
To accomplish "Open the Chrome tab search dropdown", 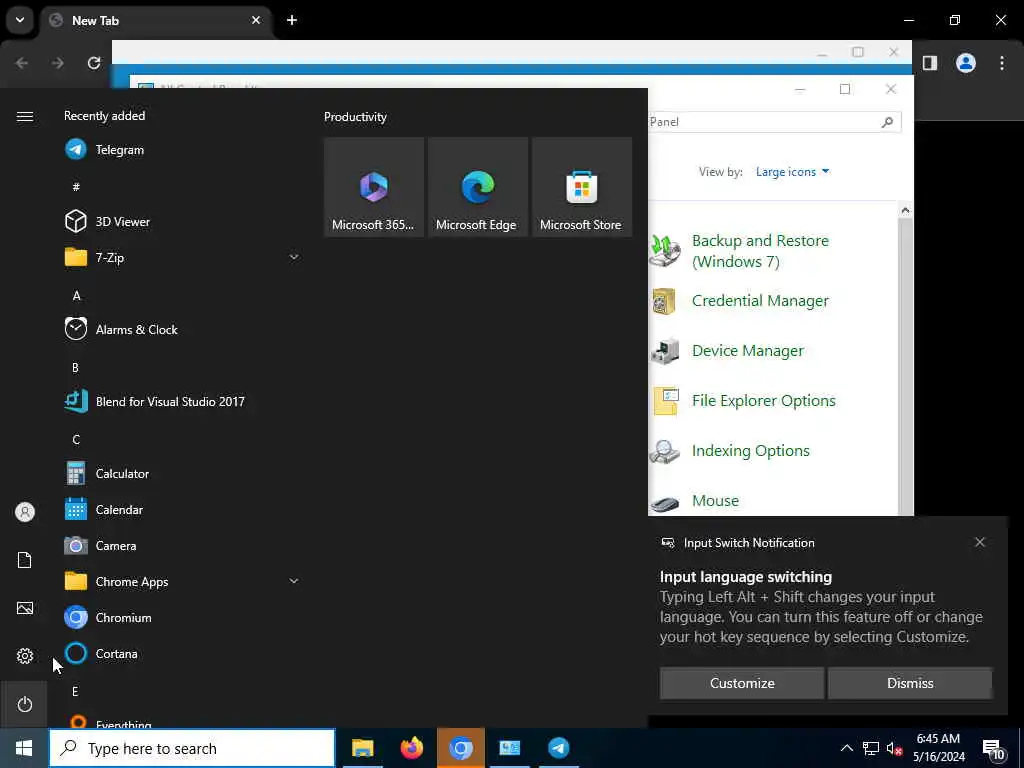I will click(x=20, y=20).
